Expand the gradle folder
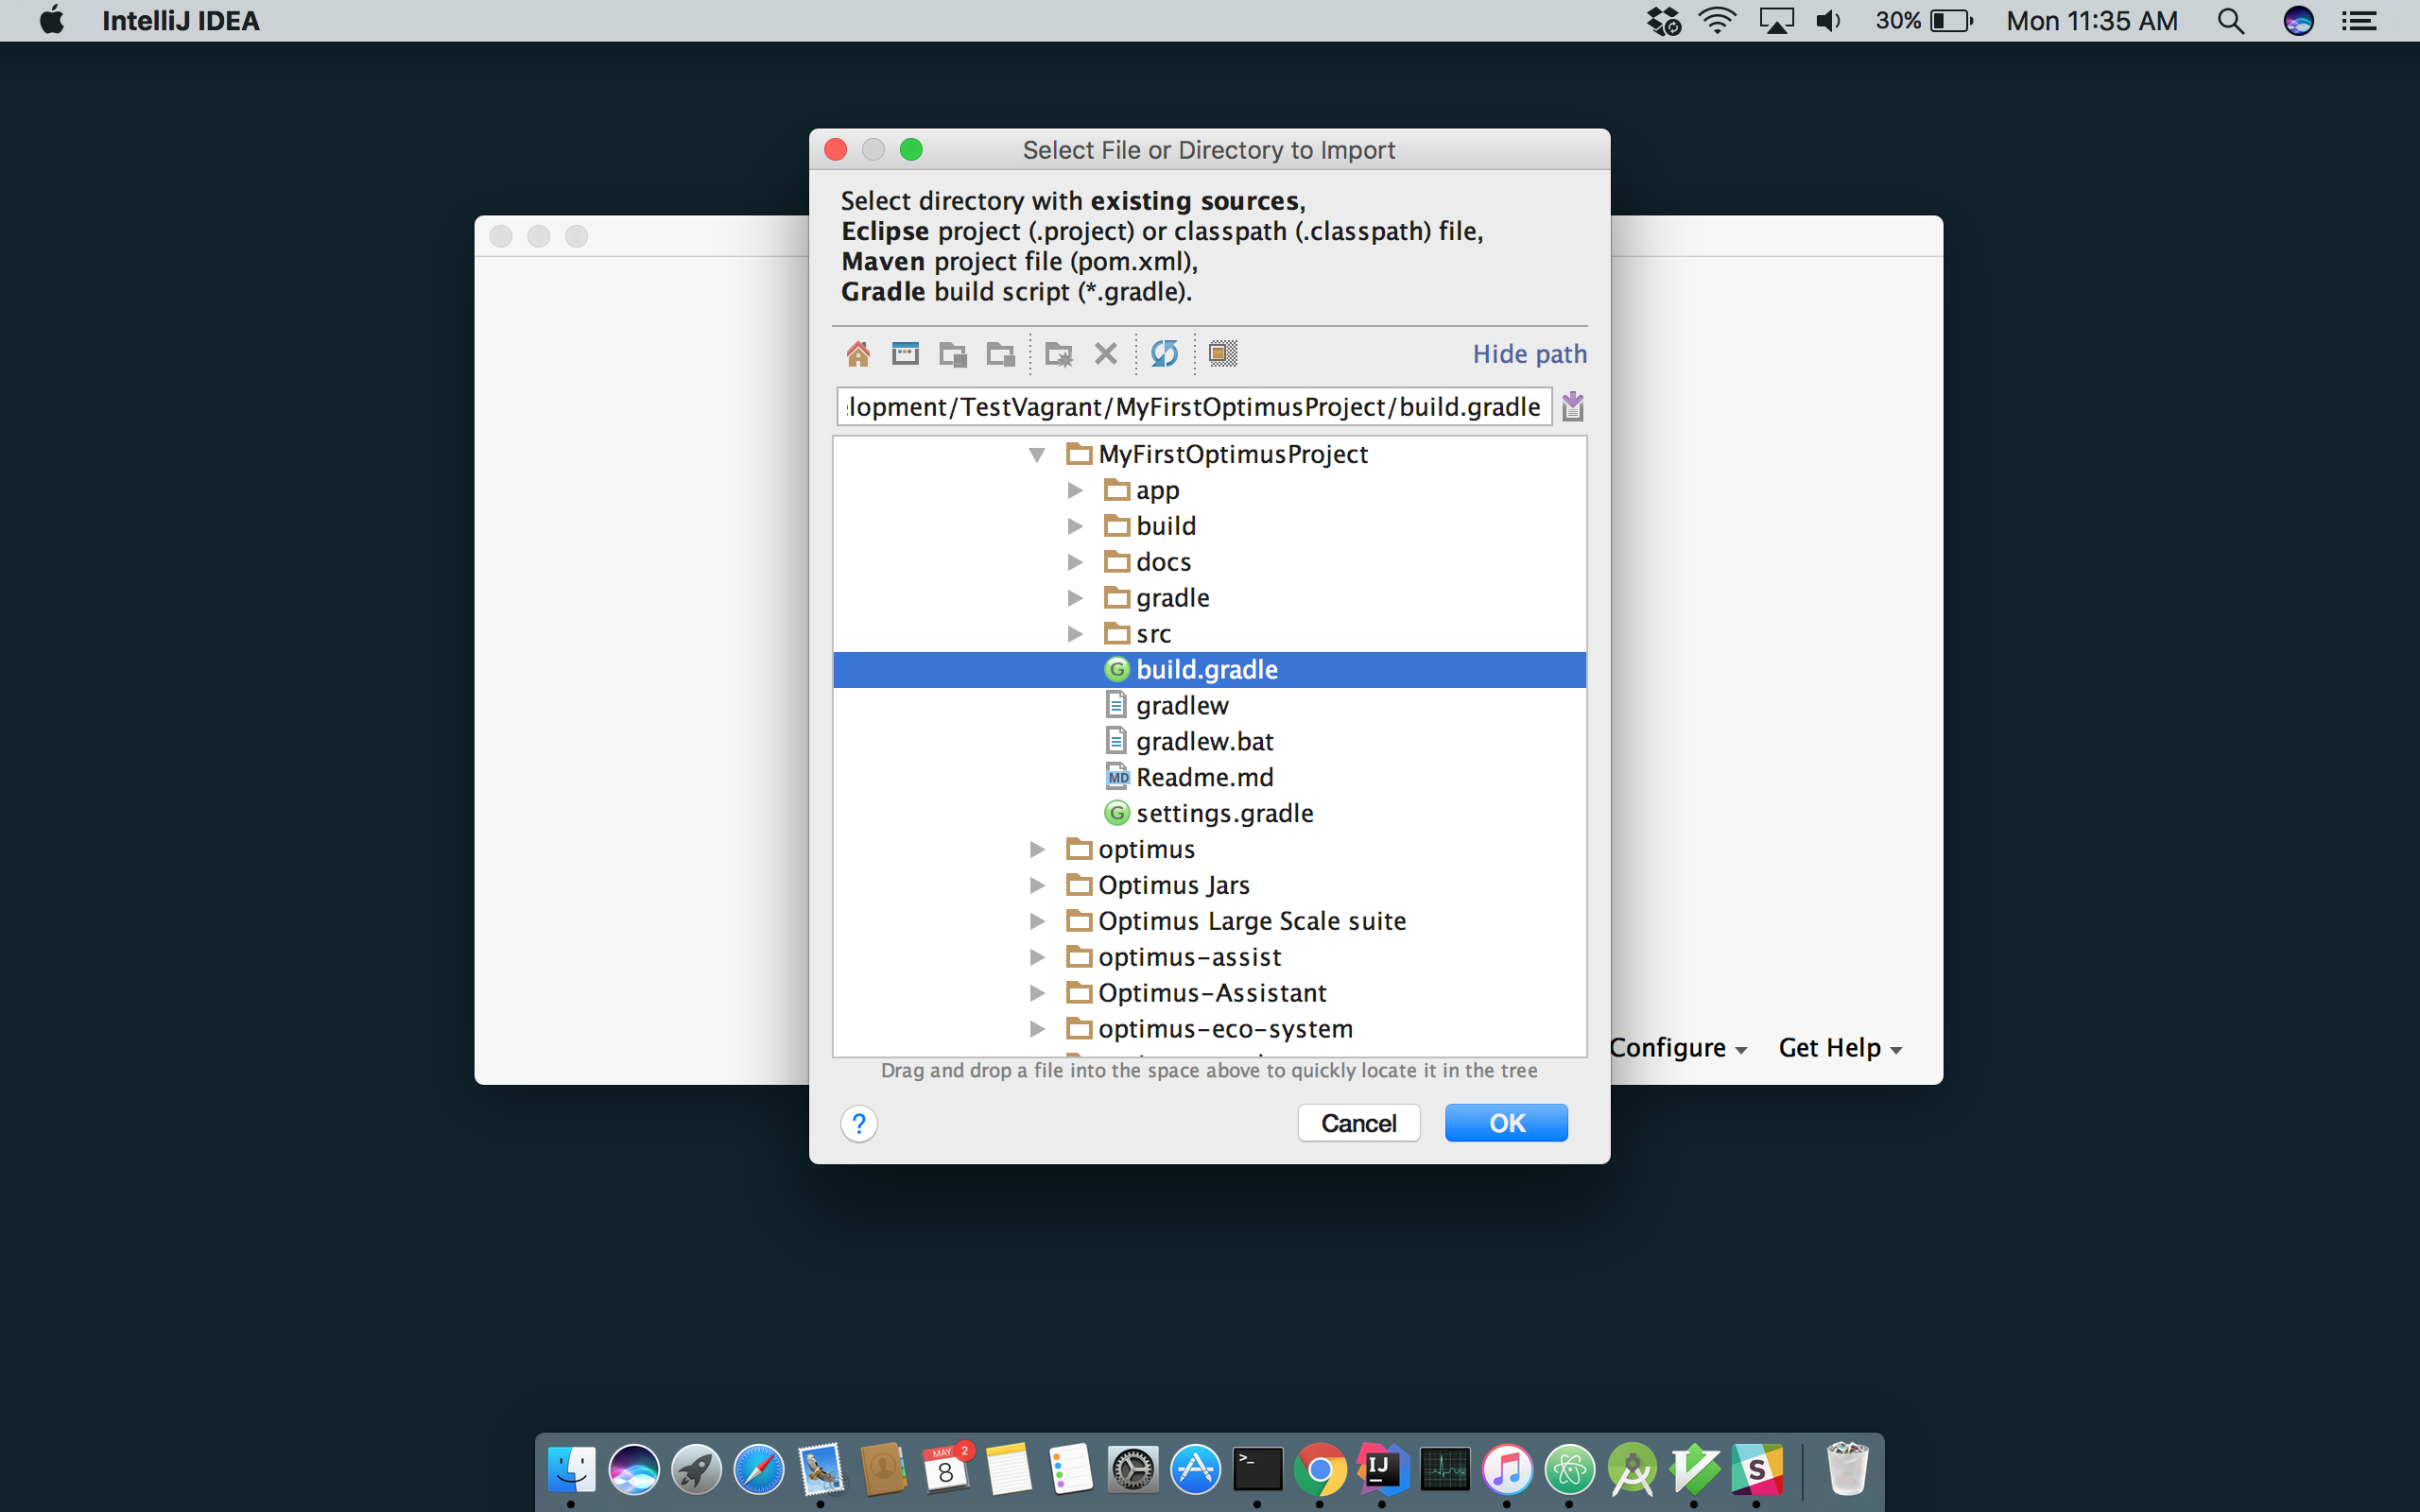Image resolution: width=2420 pixels, height=1512 pixels. tap(1075, 598)
